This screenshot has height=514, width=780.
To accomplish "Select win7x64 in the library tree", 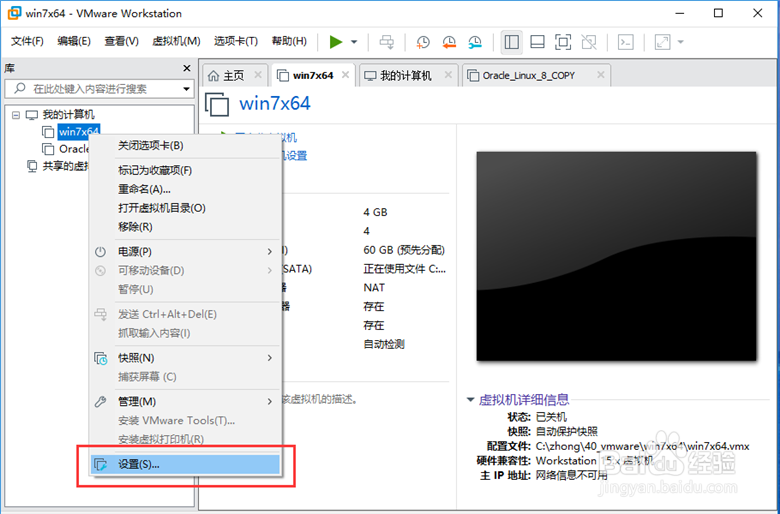I will pyautogui.click(x=79, y=132).
